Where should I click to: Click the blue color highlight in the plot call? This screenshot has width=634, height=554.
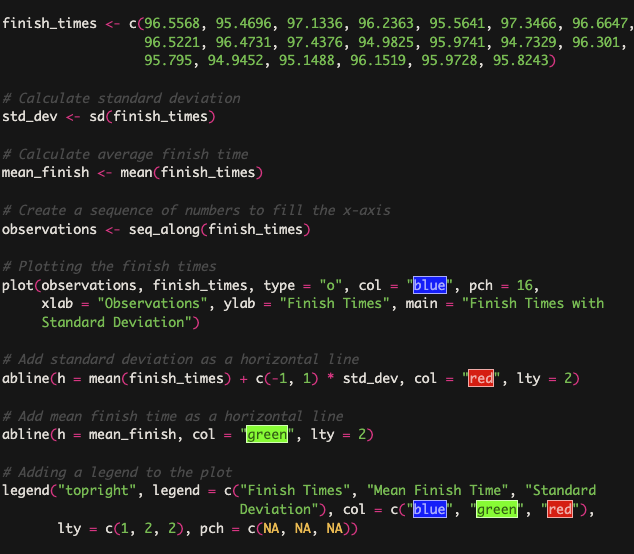(430, 285)
